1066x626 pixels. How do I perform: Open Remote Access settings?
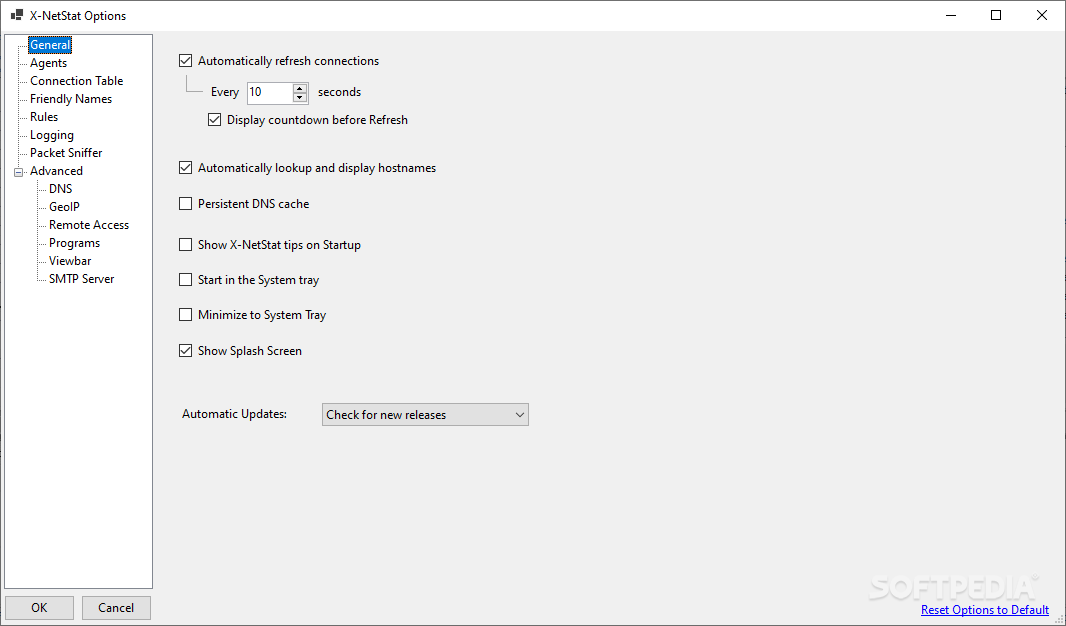coord(88,224)
